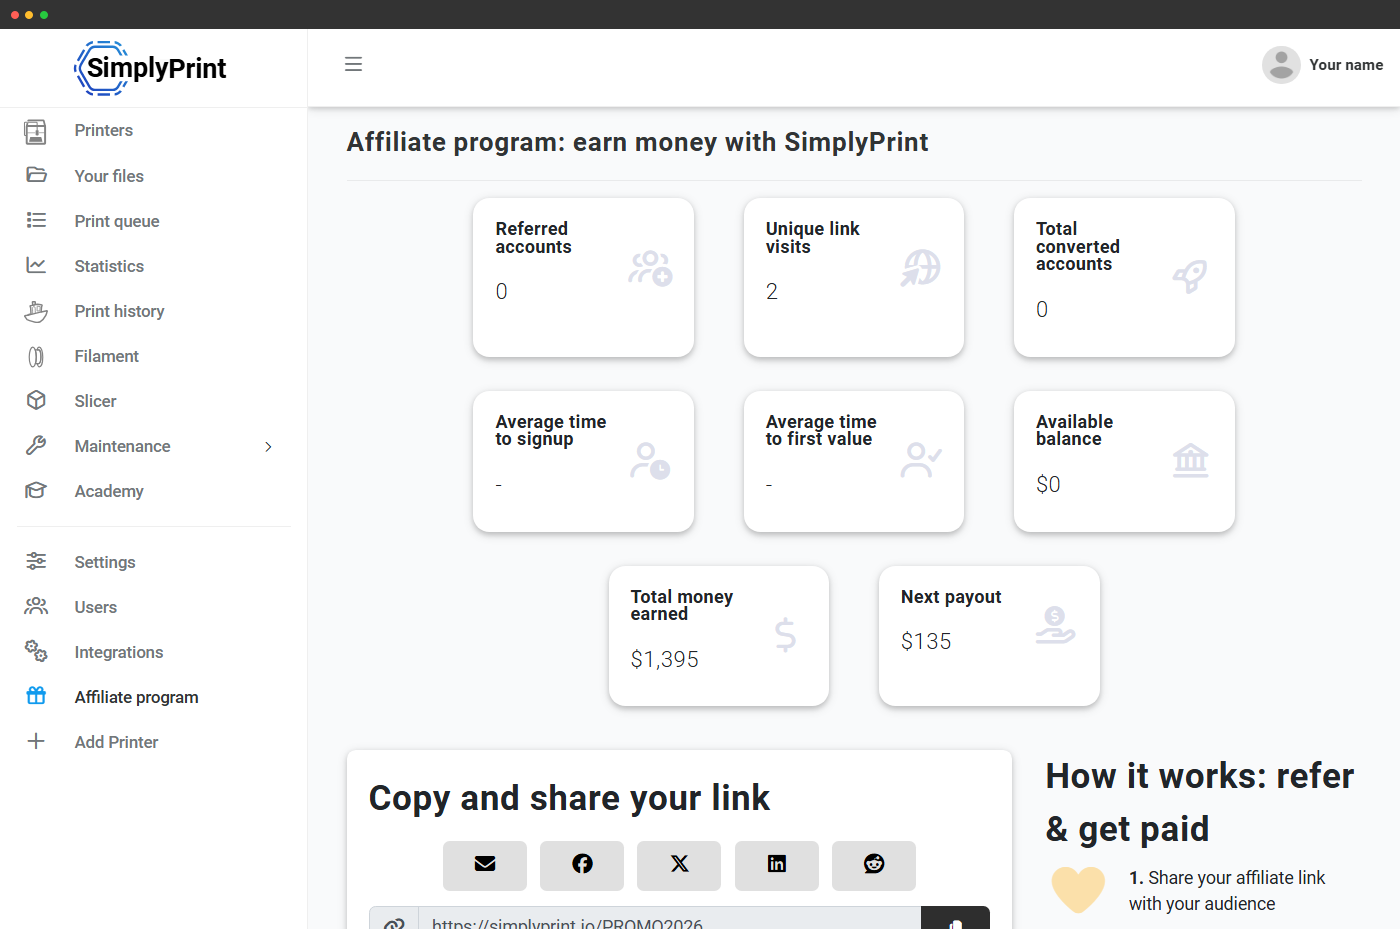Click the Print history boat icon

pyautogui.click(x=36, y=311)
